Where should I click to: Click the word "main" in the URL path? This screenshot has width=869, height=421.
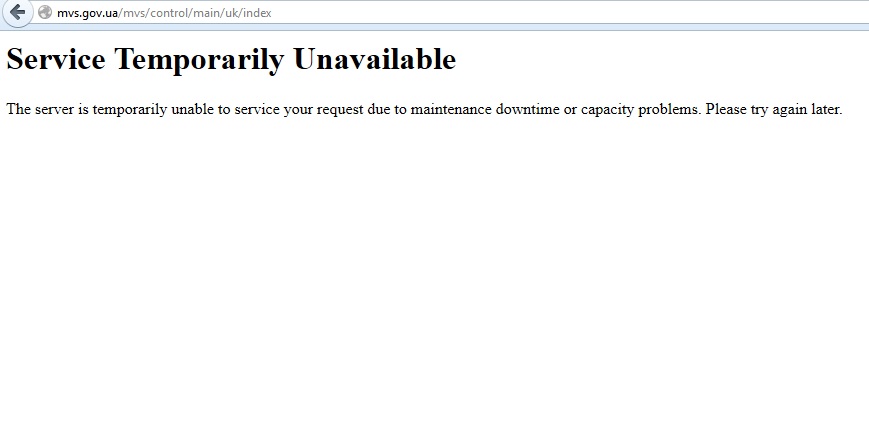(x=205, y=13)
